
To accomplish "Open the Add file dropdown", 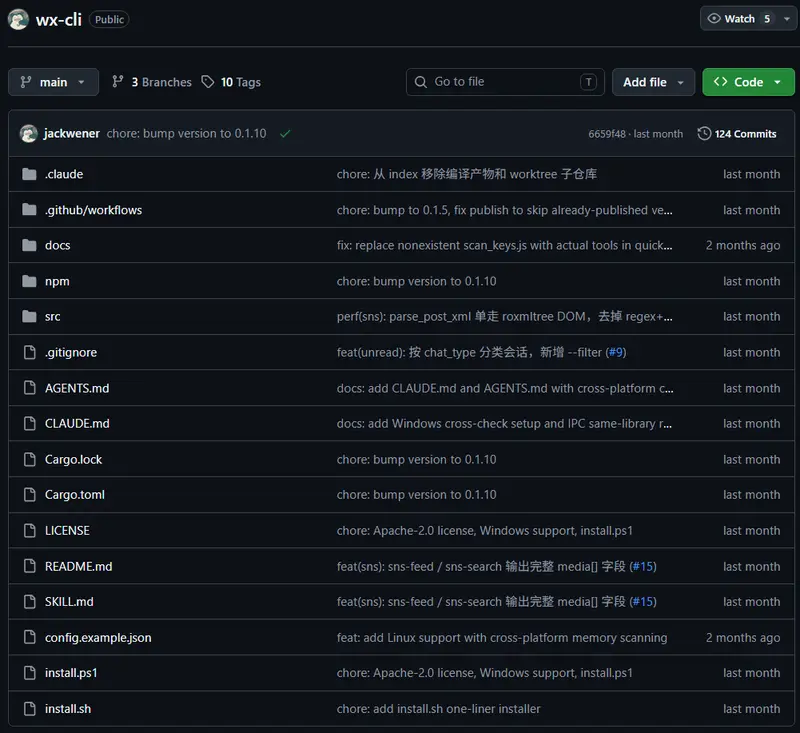I will [x=653, y=82].
